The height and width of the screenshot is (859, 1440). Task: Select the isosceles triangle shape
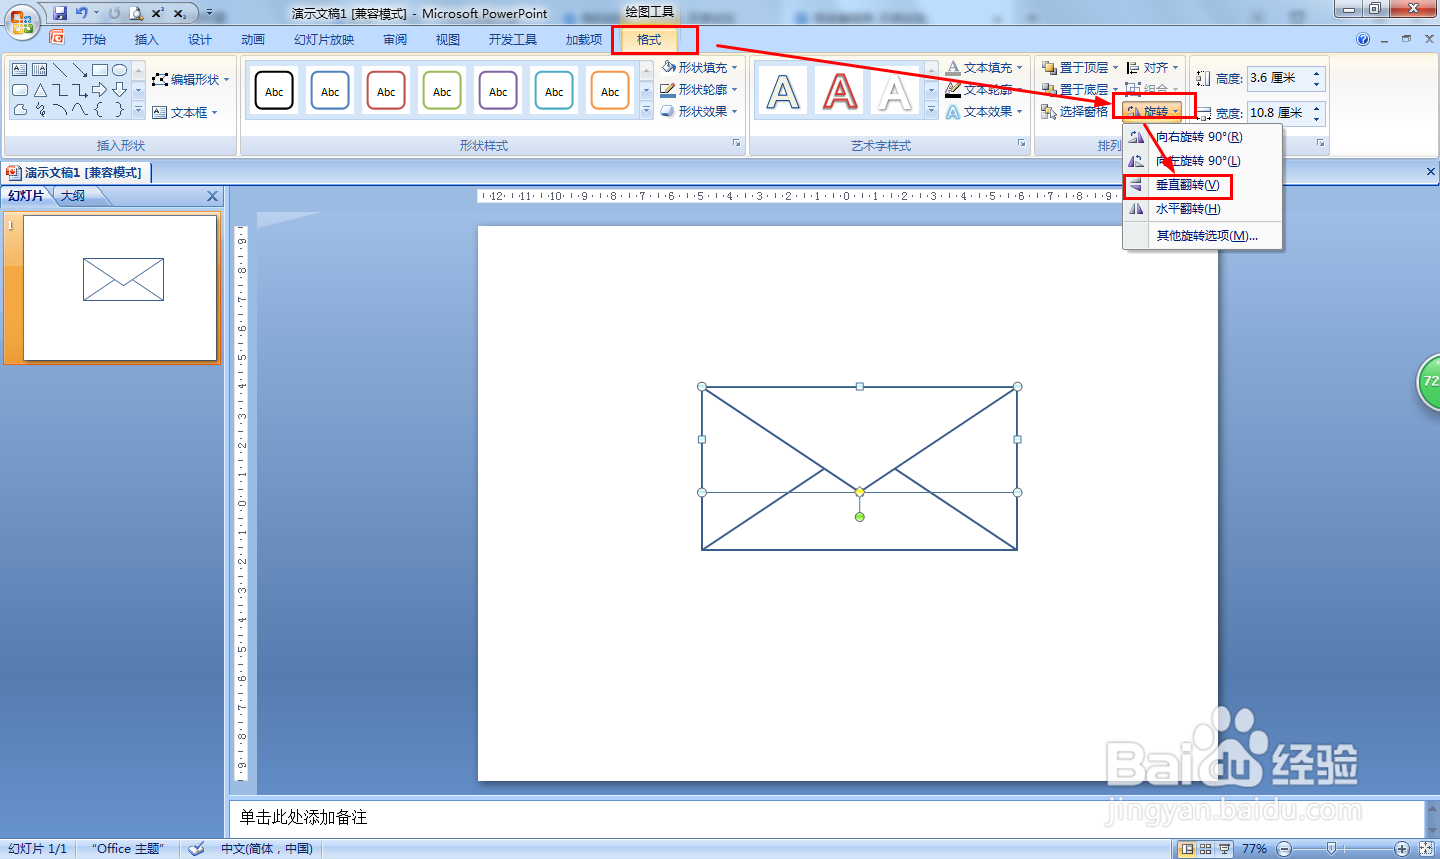[40, 90]
